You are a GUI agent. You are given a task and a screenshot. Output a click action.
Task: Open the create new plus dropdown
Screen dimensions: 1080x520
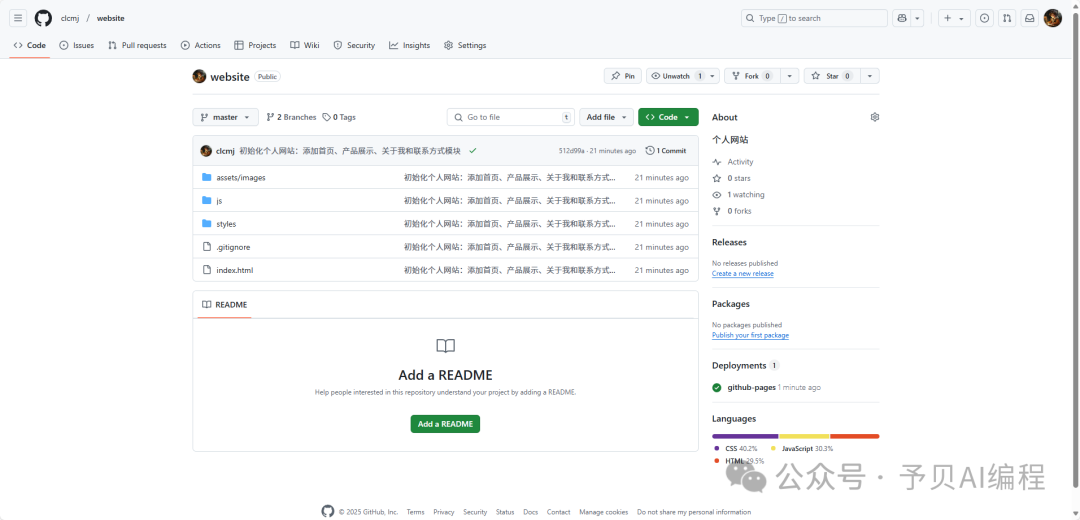pyautogui.click(x=954, y=19)
